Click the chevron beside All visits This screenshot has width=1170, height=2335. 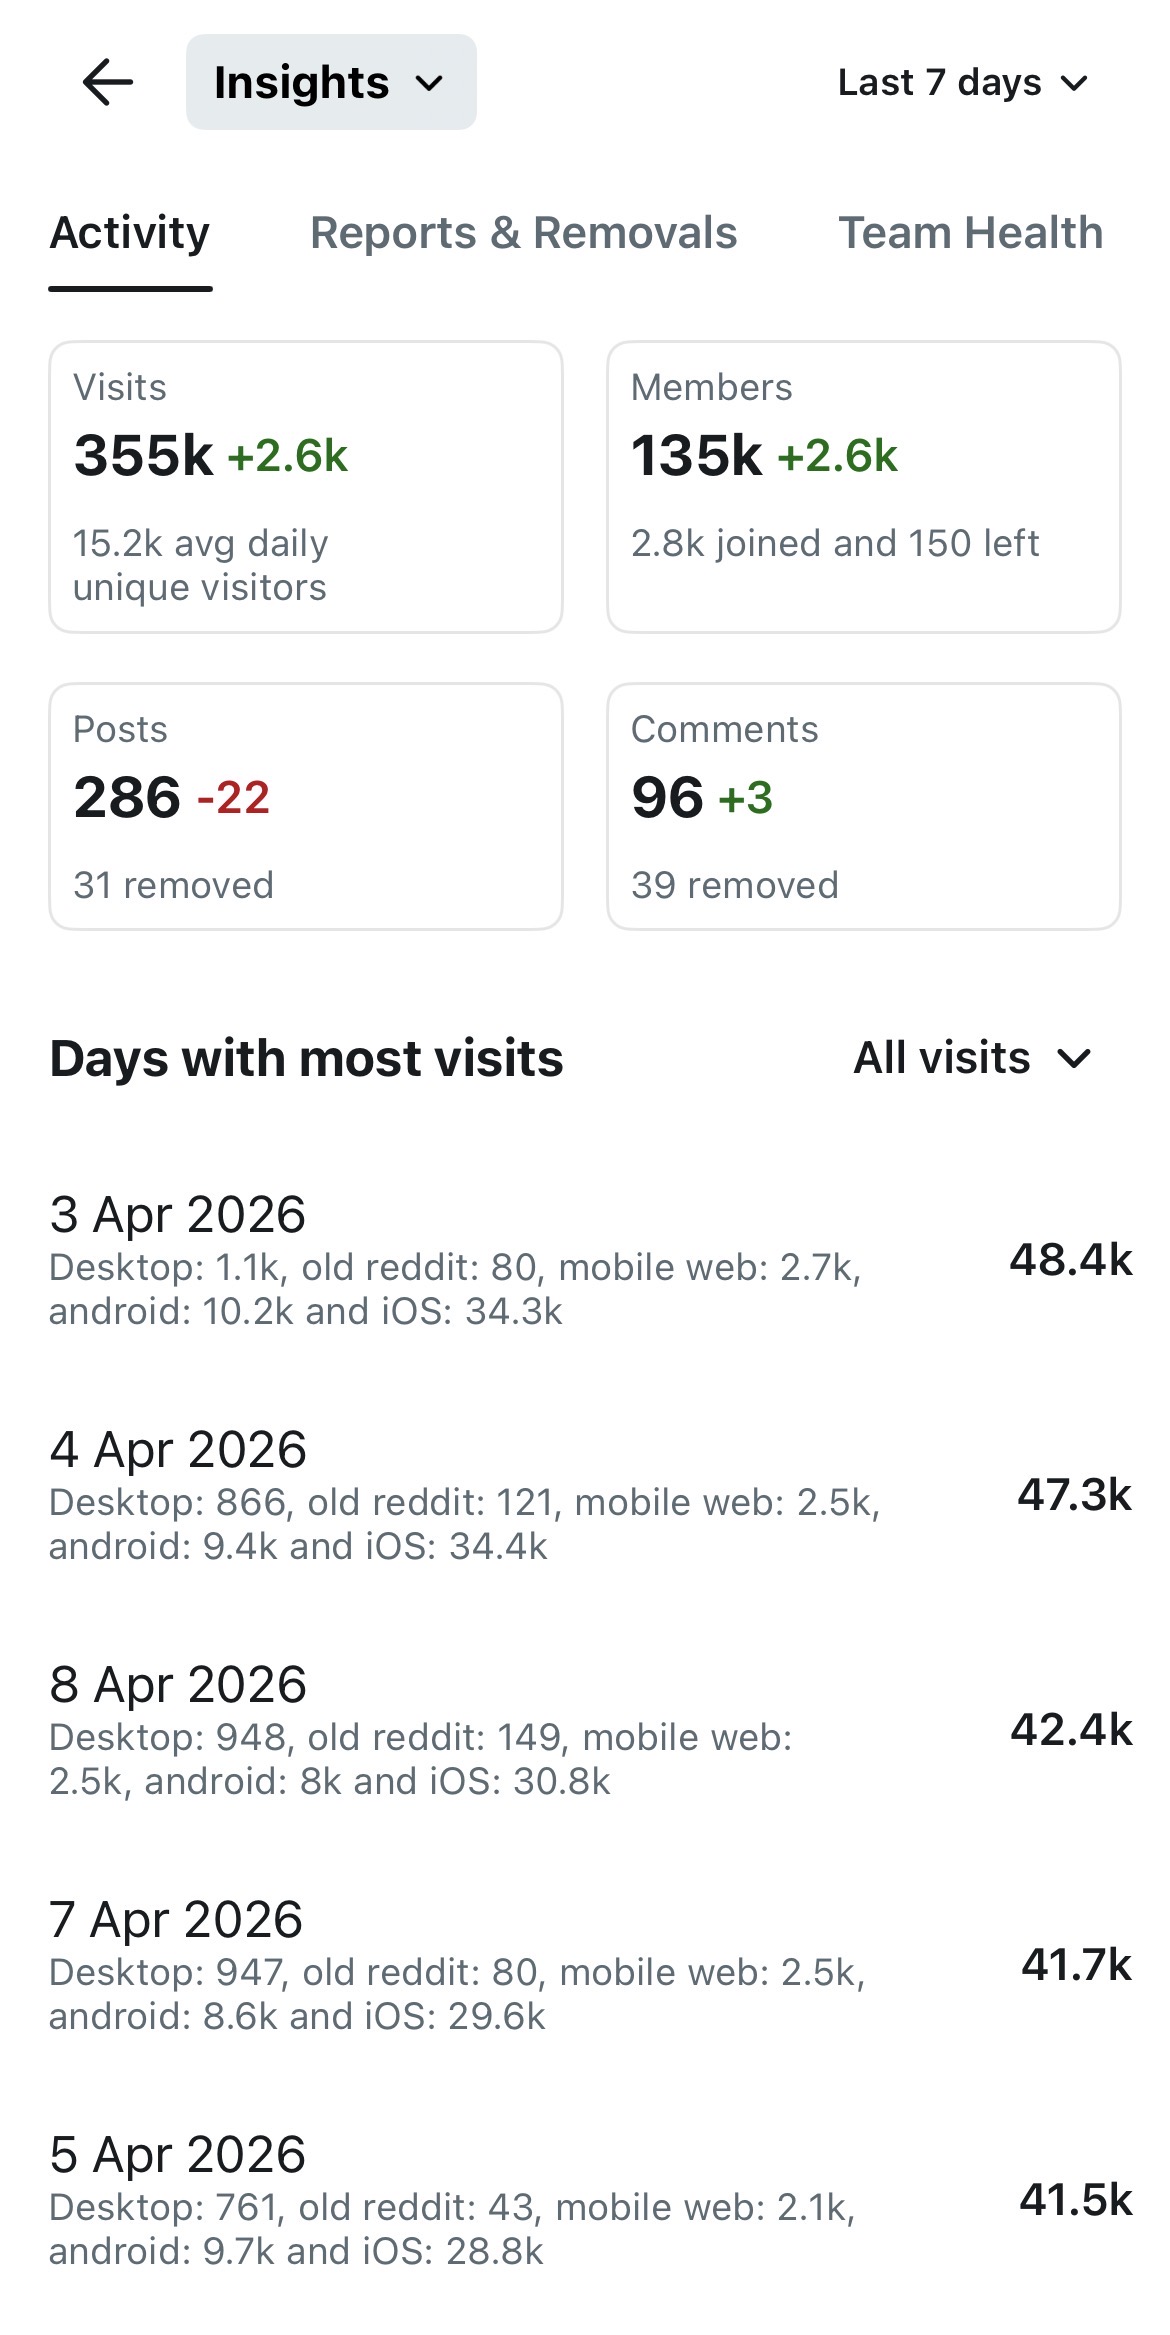pos(1074,1059)
